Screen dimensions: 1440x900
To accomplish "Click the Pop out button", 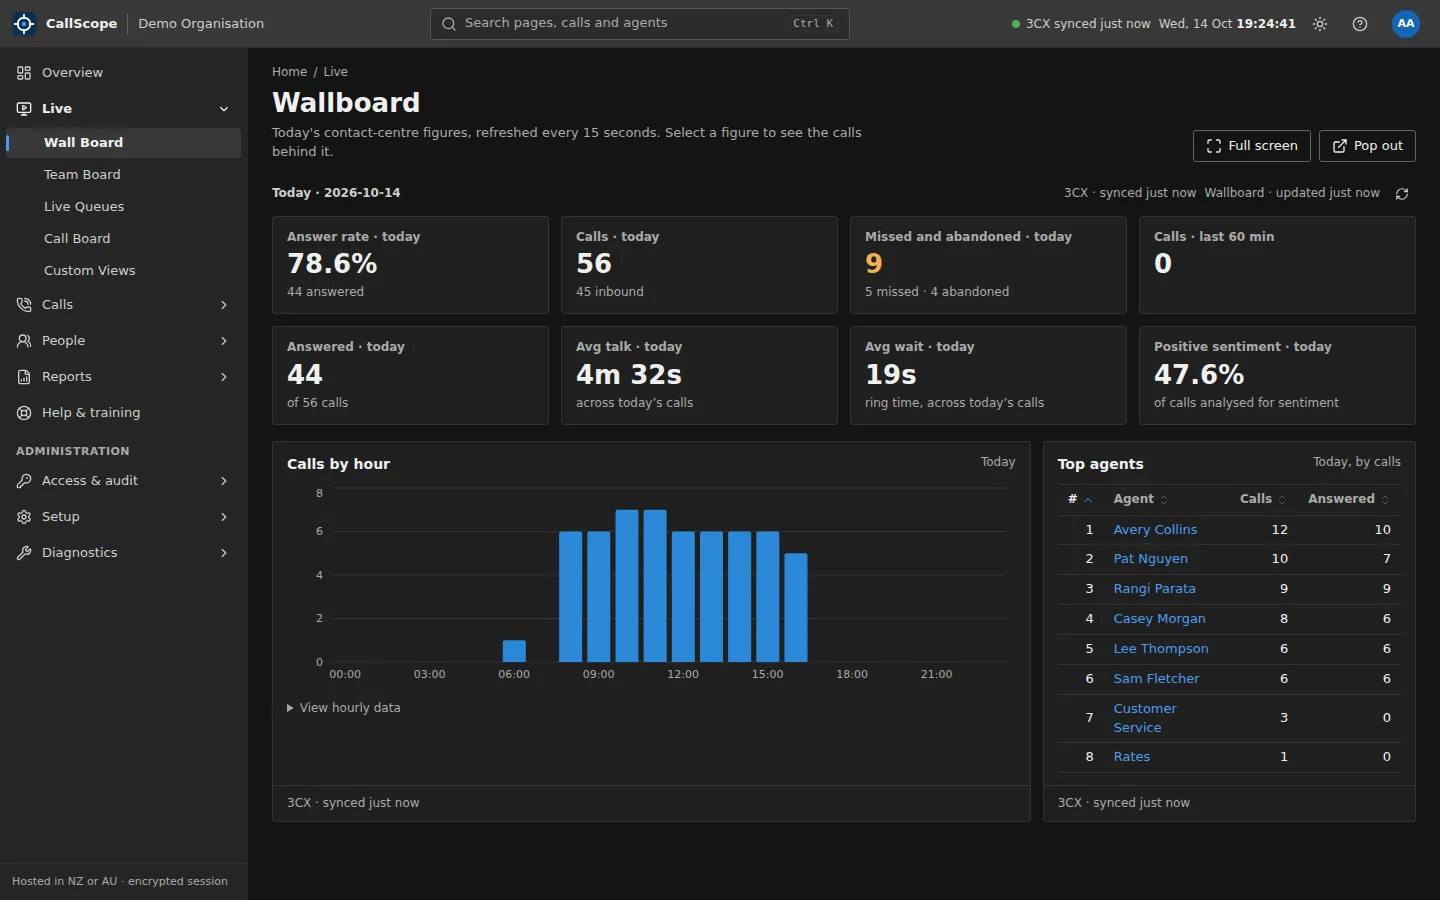I will [x=1367, y=146].
